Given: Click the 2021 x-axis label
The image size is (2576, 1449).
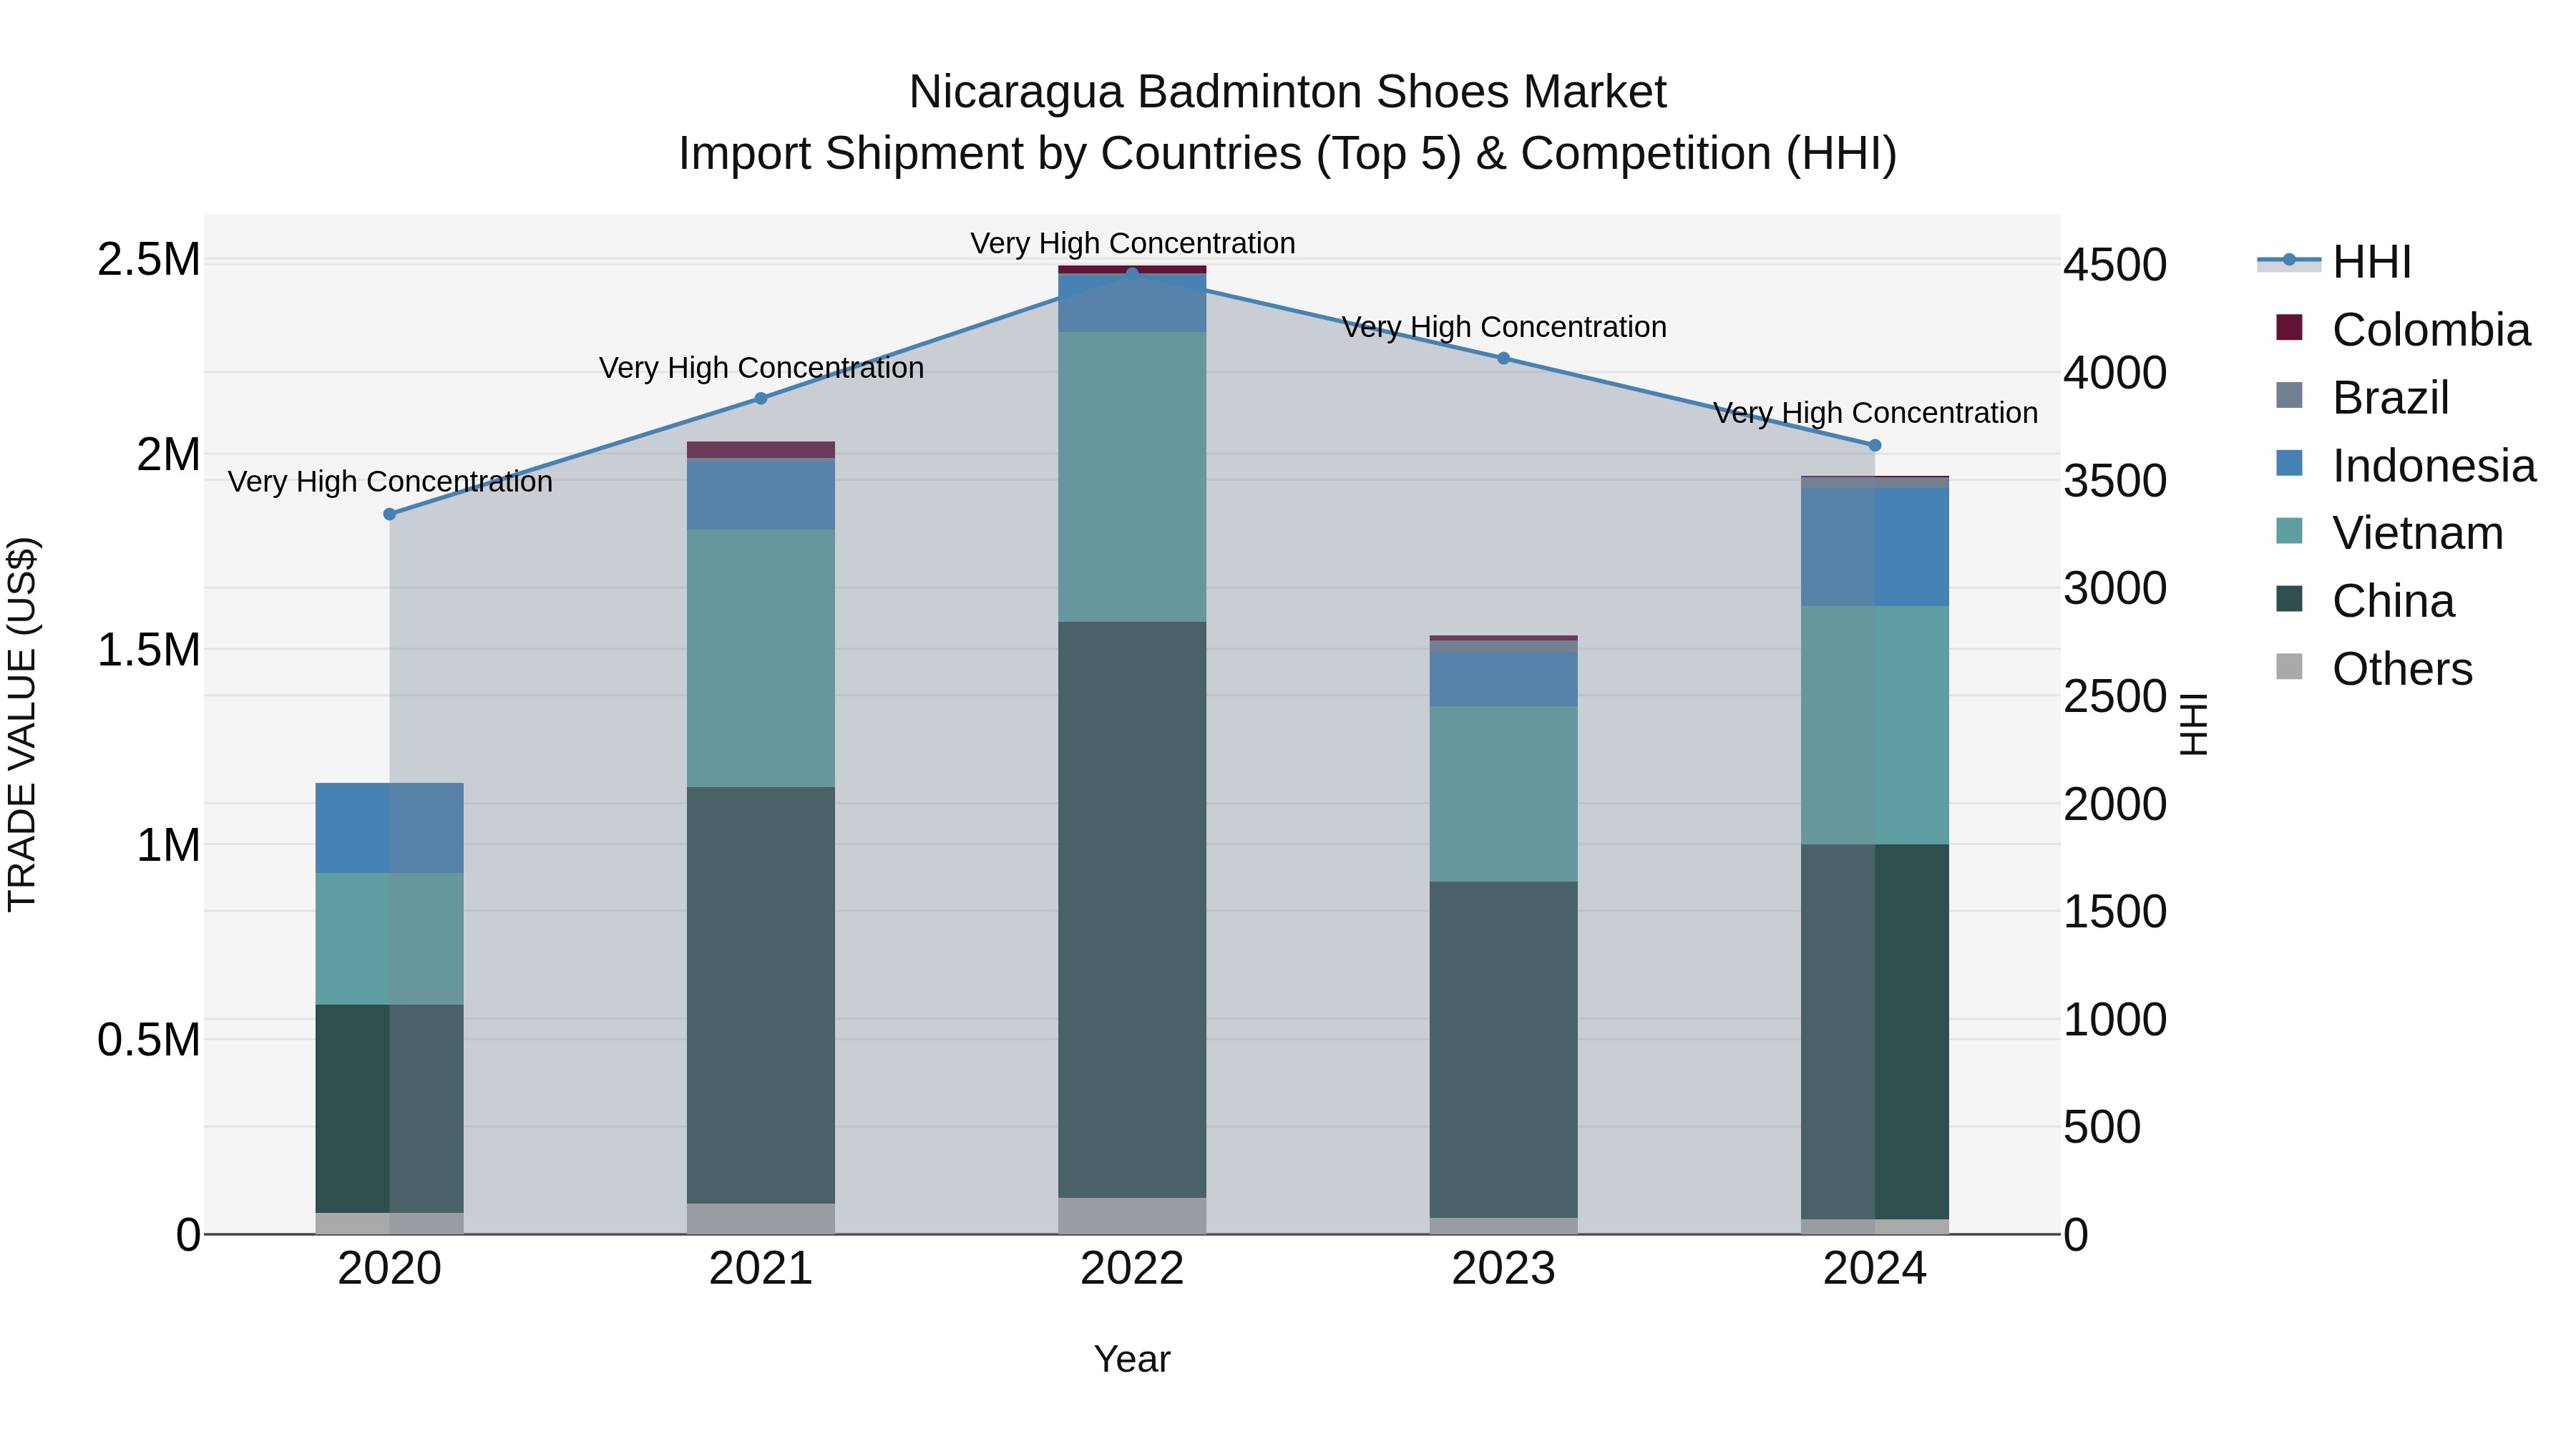Looking at the screenshot, I should [x=761, y=1269].
